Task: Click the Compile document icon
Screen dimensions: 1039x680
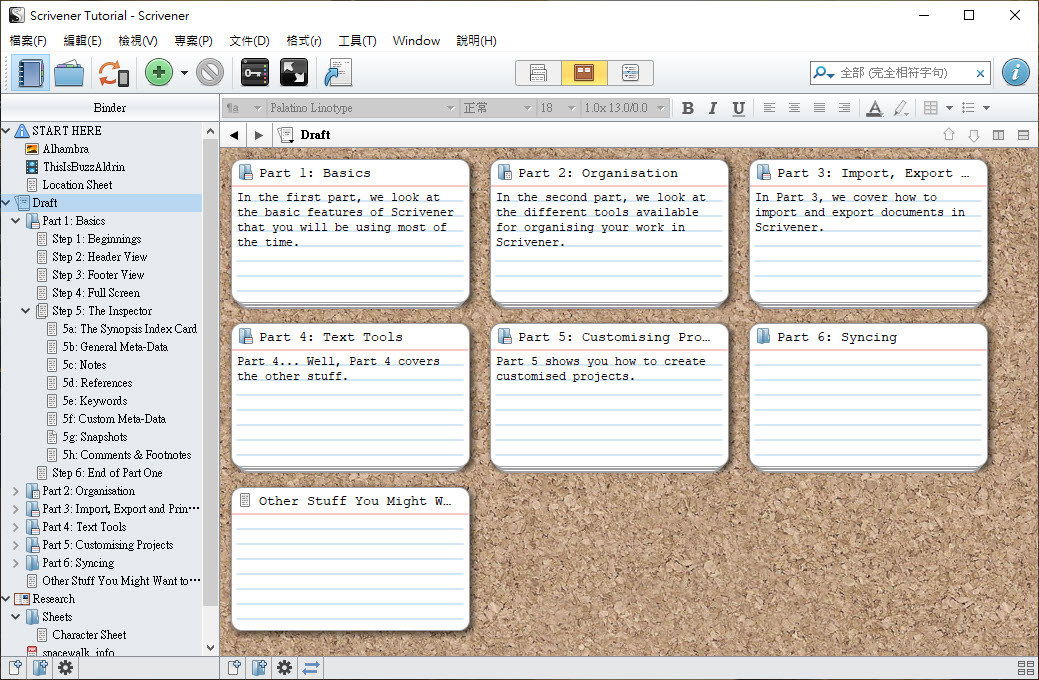Action: click(x=339, y=73)
